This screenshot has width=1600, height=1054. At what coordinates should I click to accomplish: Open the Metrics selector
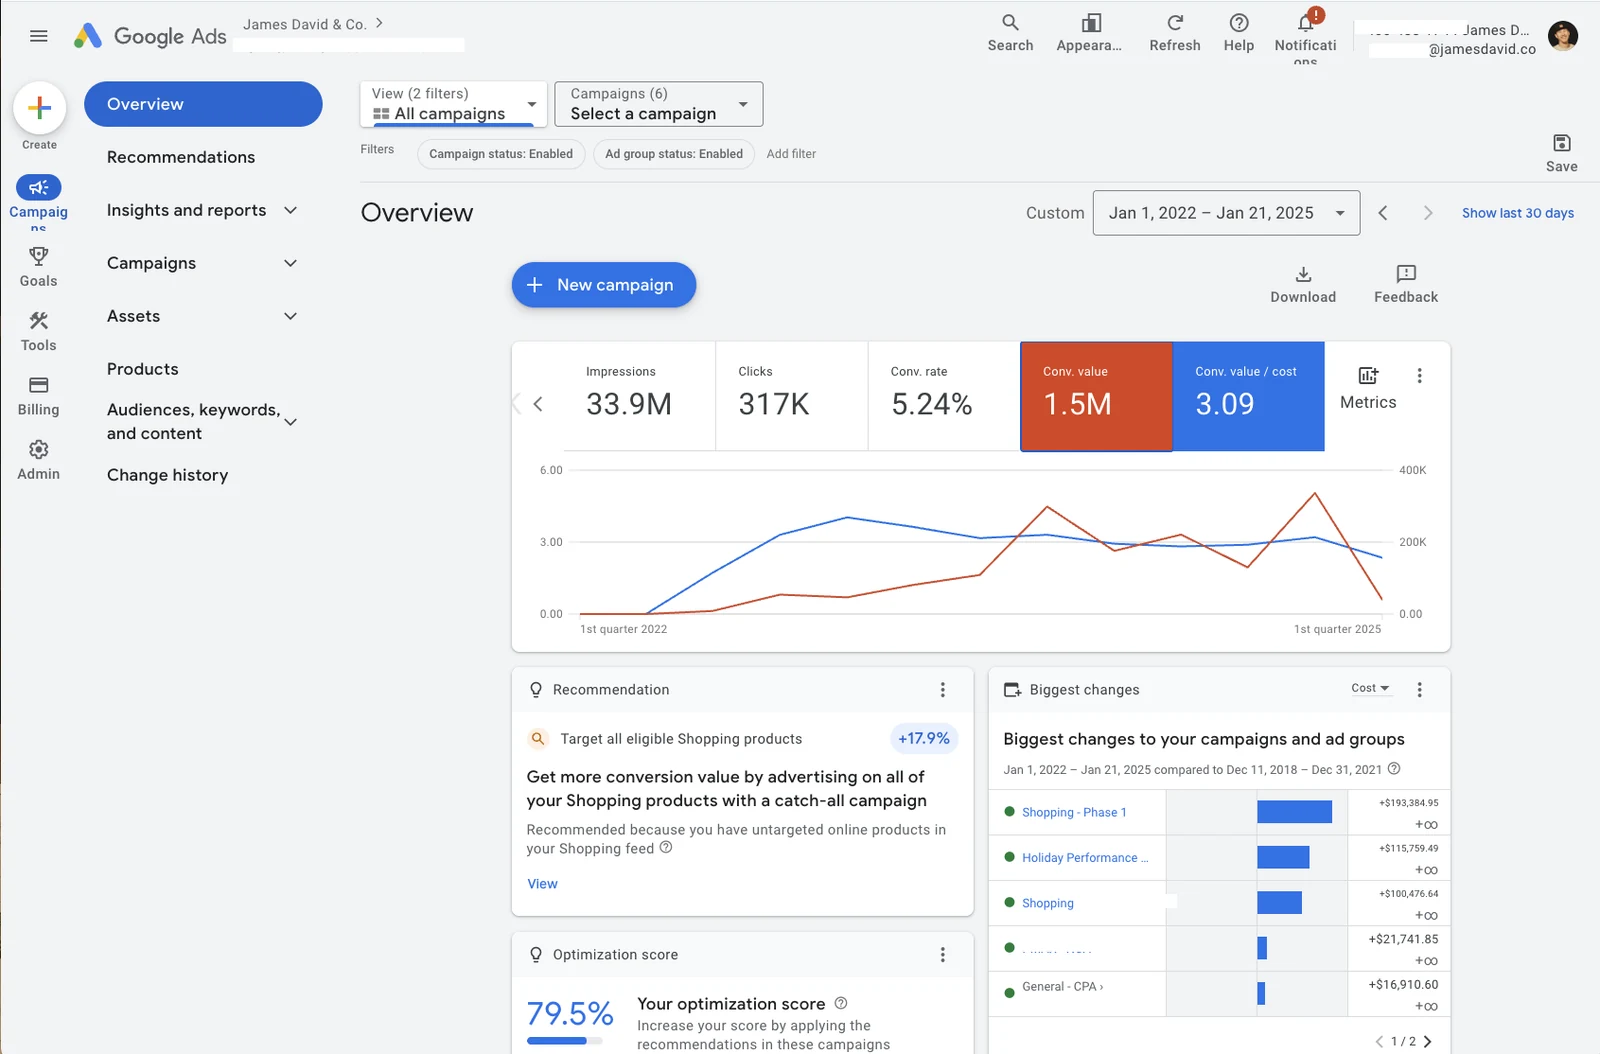pos(1367,388)
